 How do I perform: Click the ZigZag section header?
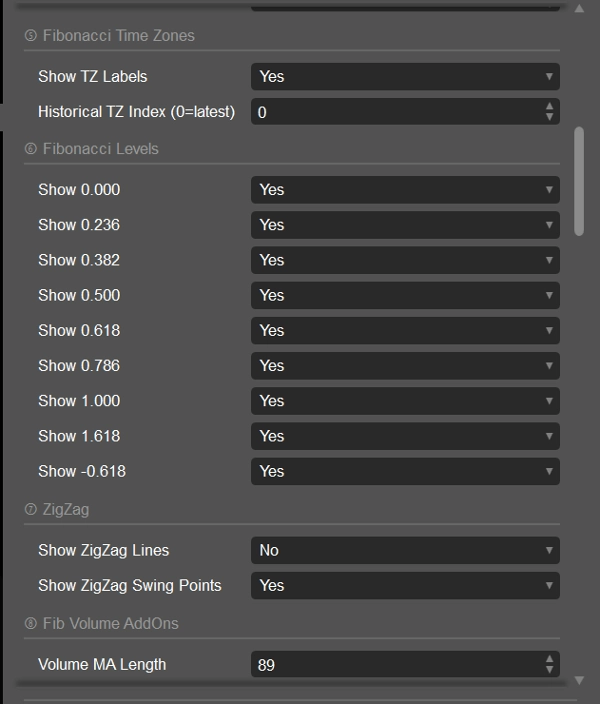tap(57, 510)
